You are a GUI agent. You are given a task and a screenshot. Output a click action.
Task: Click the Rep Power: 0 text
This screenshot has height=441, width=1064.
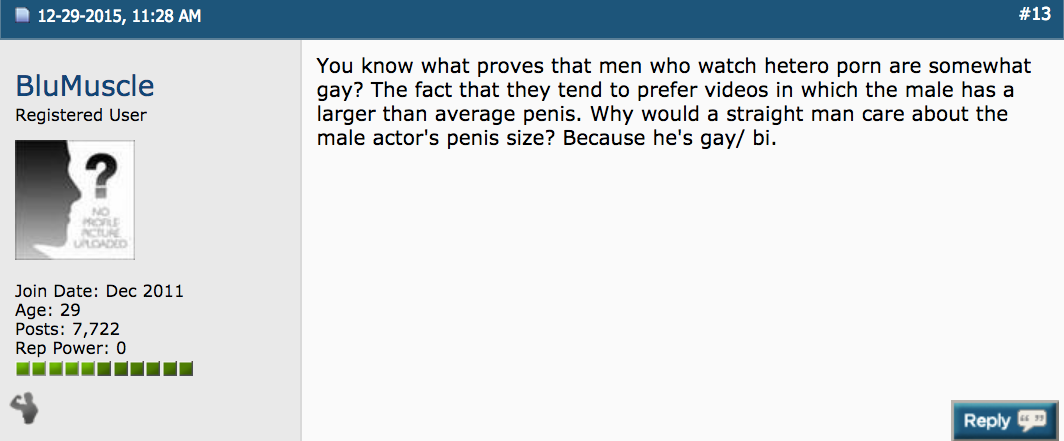click(x=71, y=348)
